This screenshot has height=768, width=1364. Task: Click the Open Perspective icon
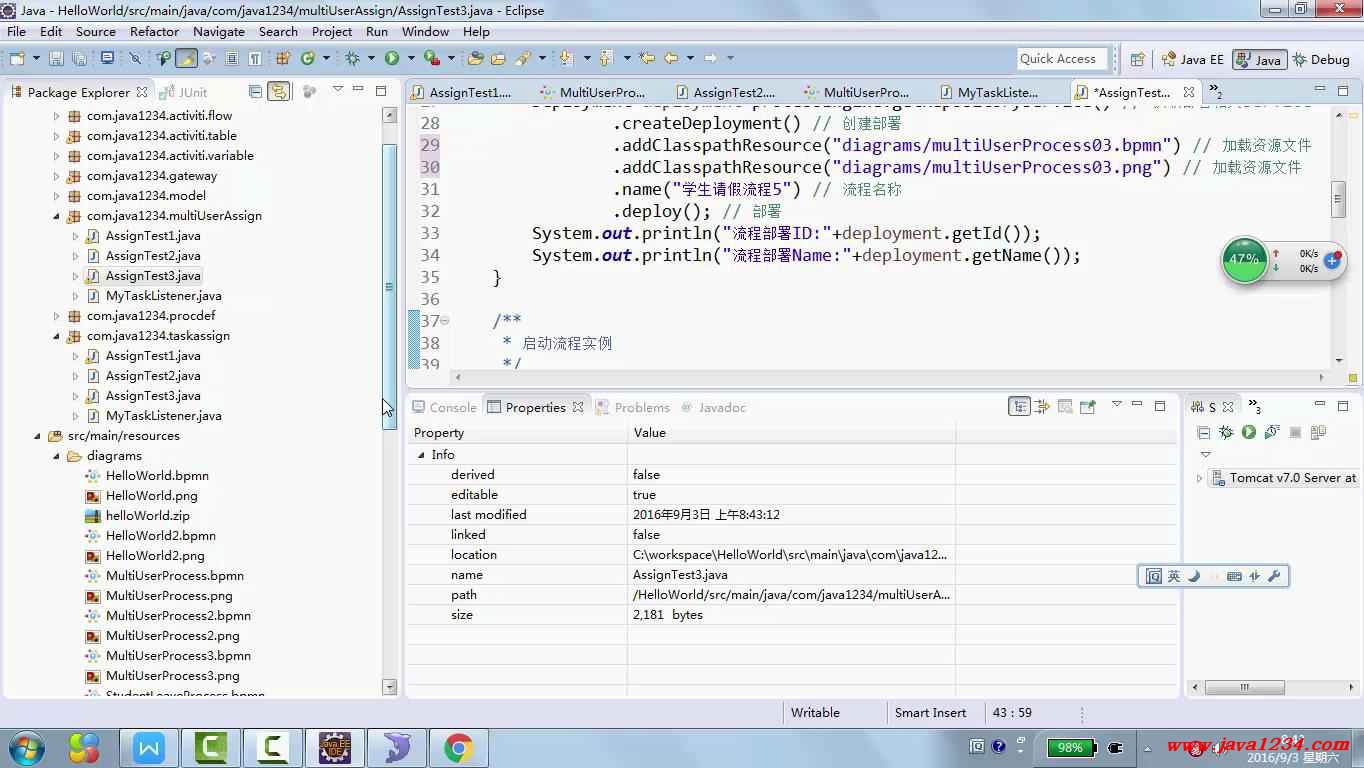(x=1137, y=59)
